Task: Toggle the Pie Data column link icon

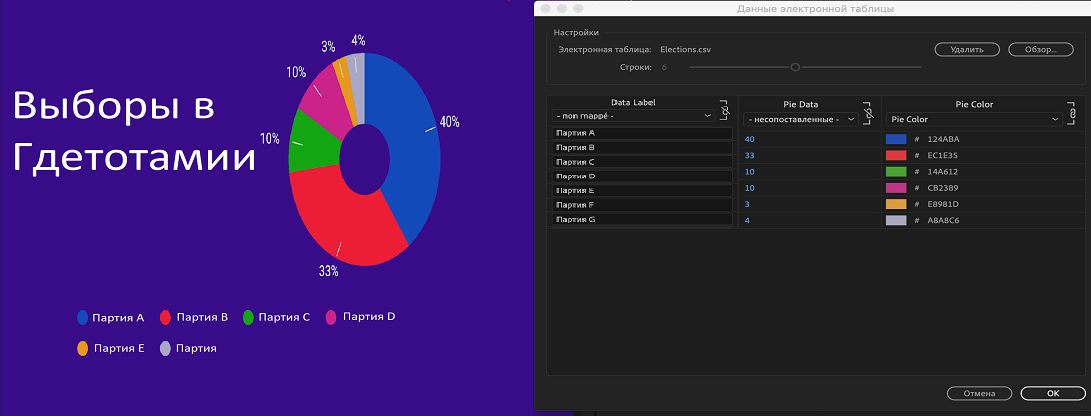Action: pos(868,111)
